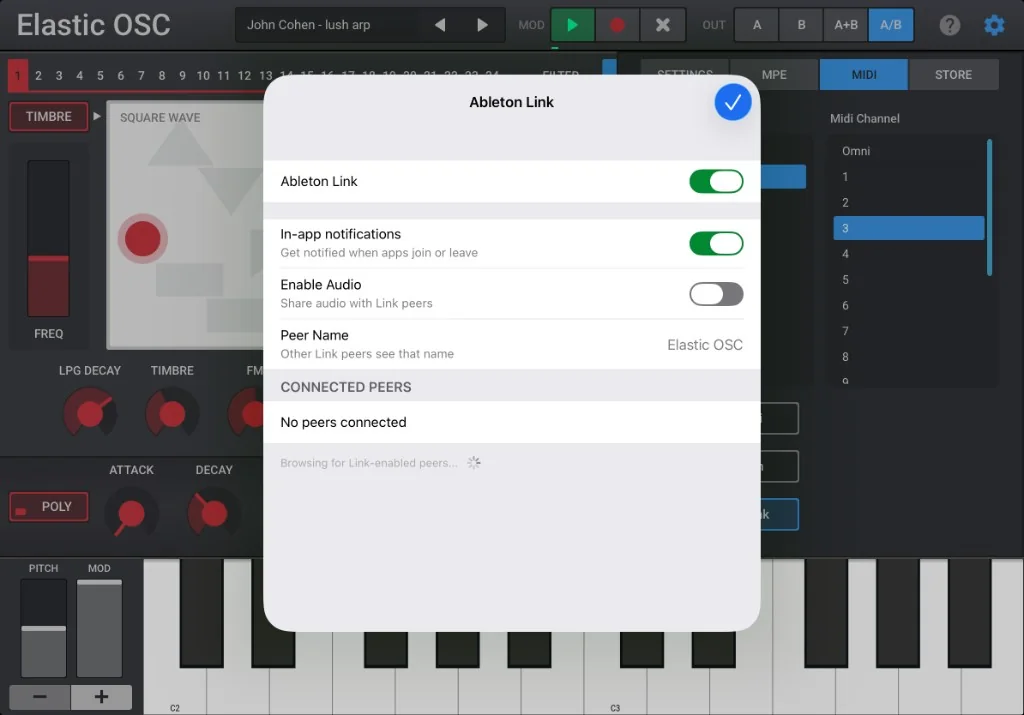Select sequencer step 10

[x=203, y=76]
